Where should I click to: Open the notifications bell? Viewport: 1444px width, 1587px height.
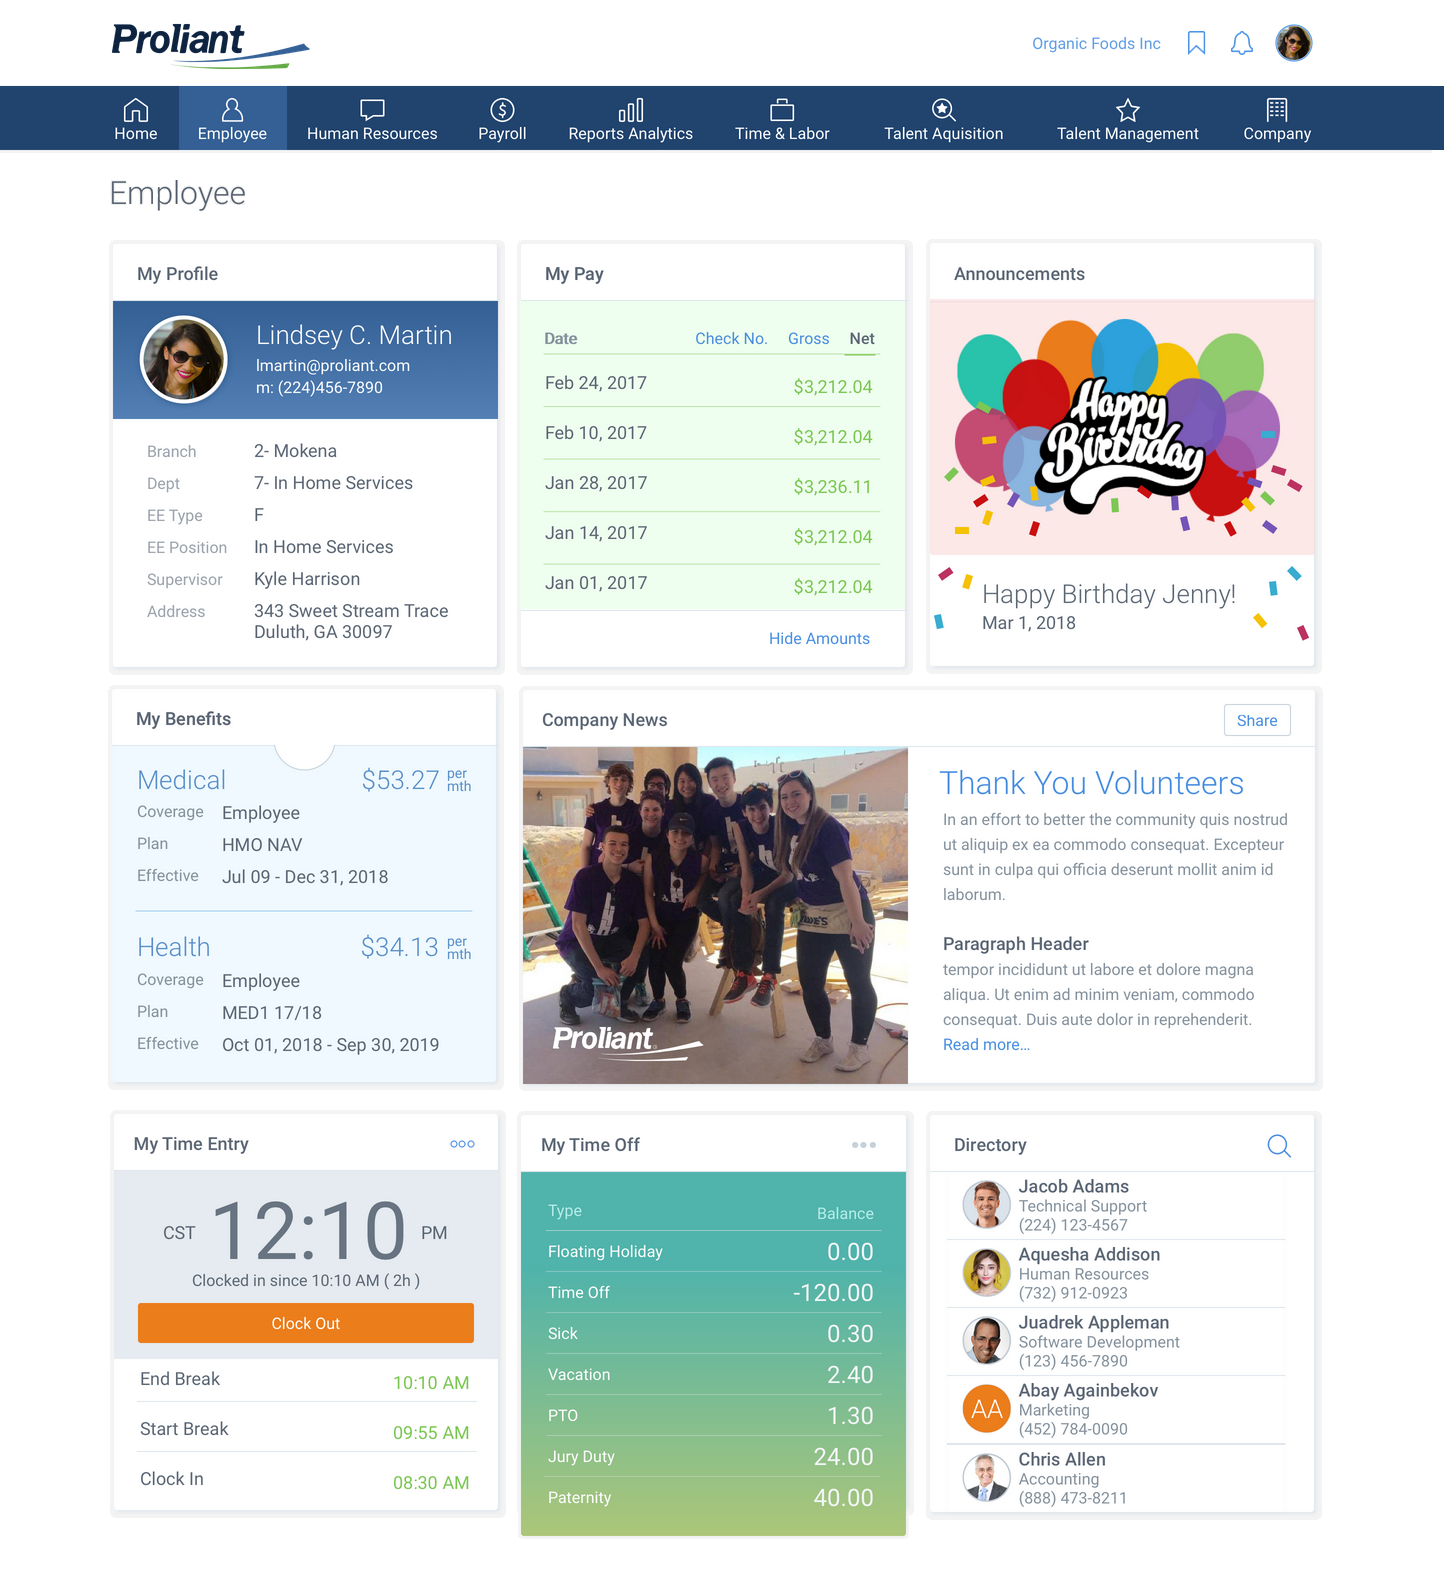click(1241, 43)
